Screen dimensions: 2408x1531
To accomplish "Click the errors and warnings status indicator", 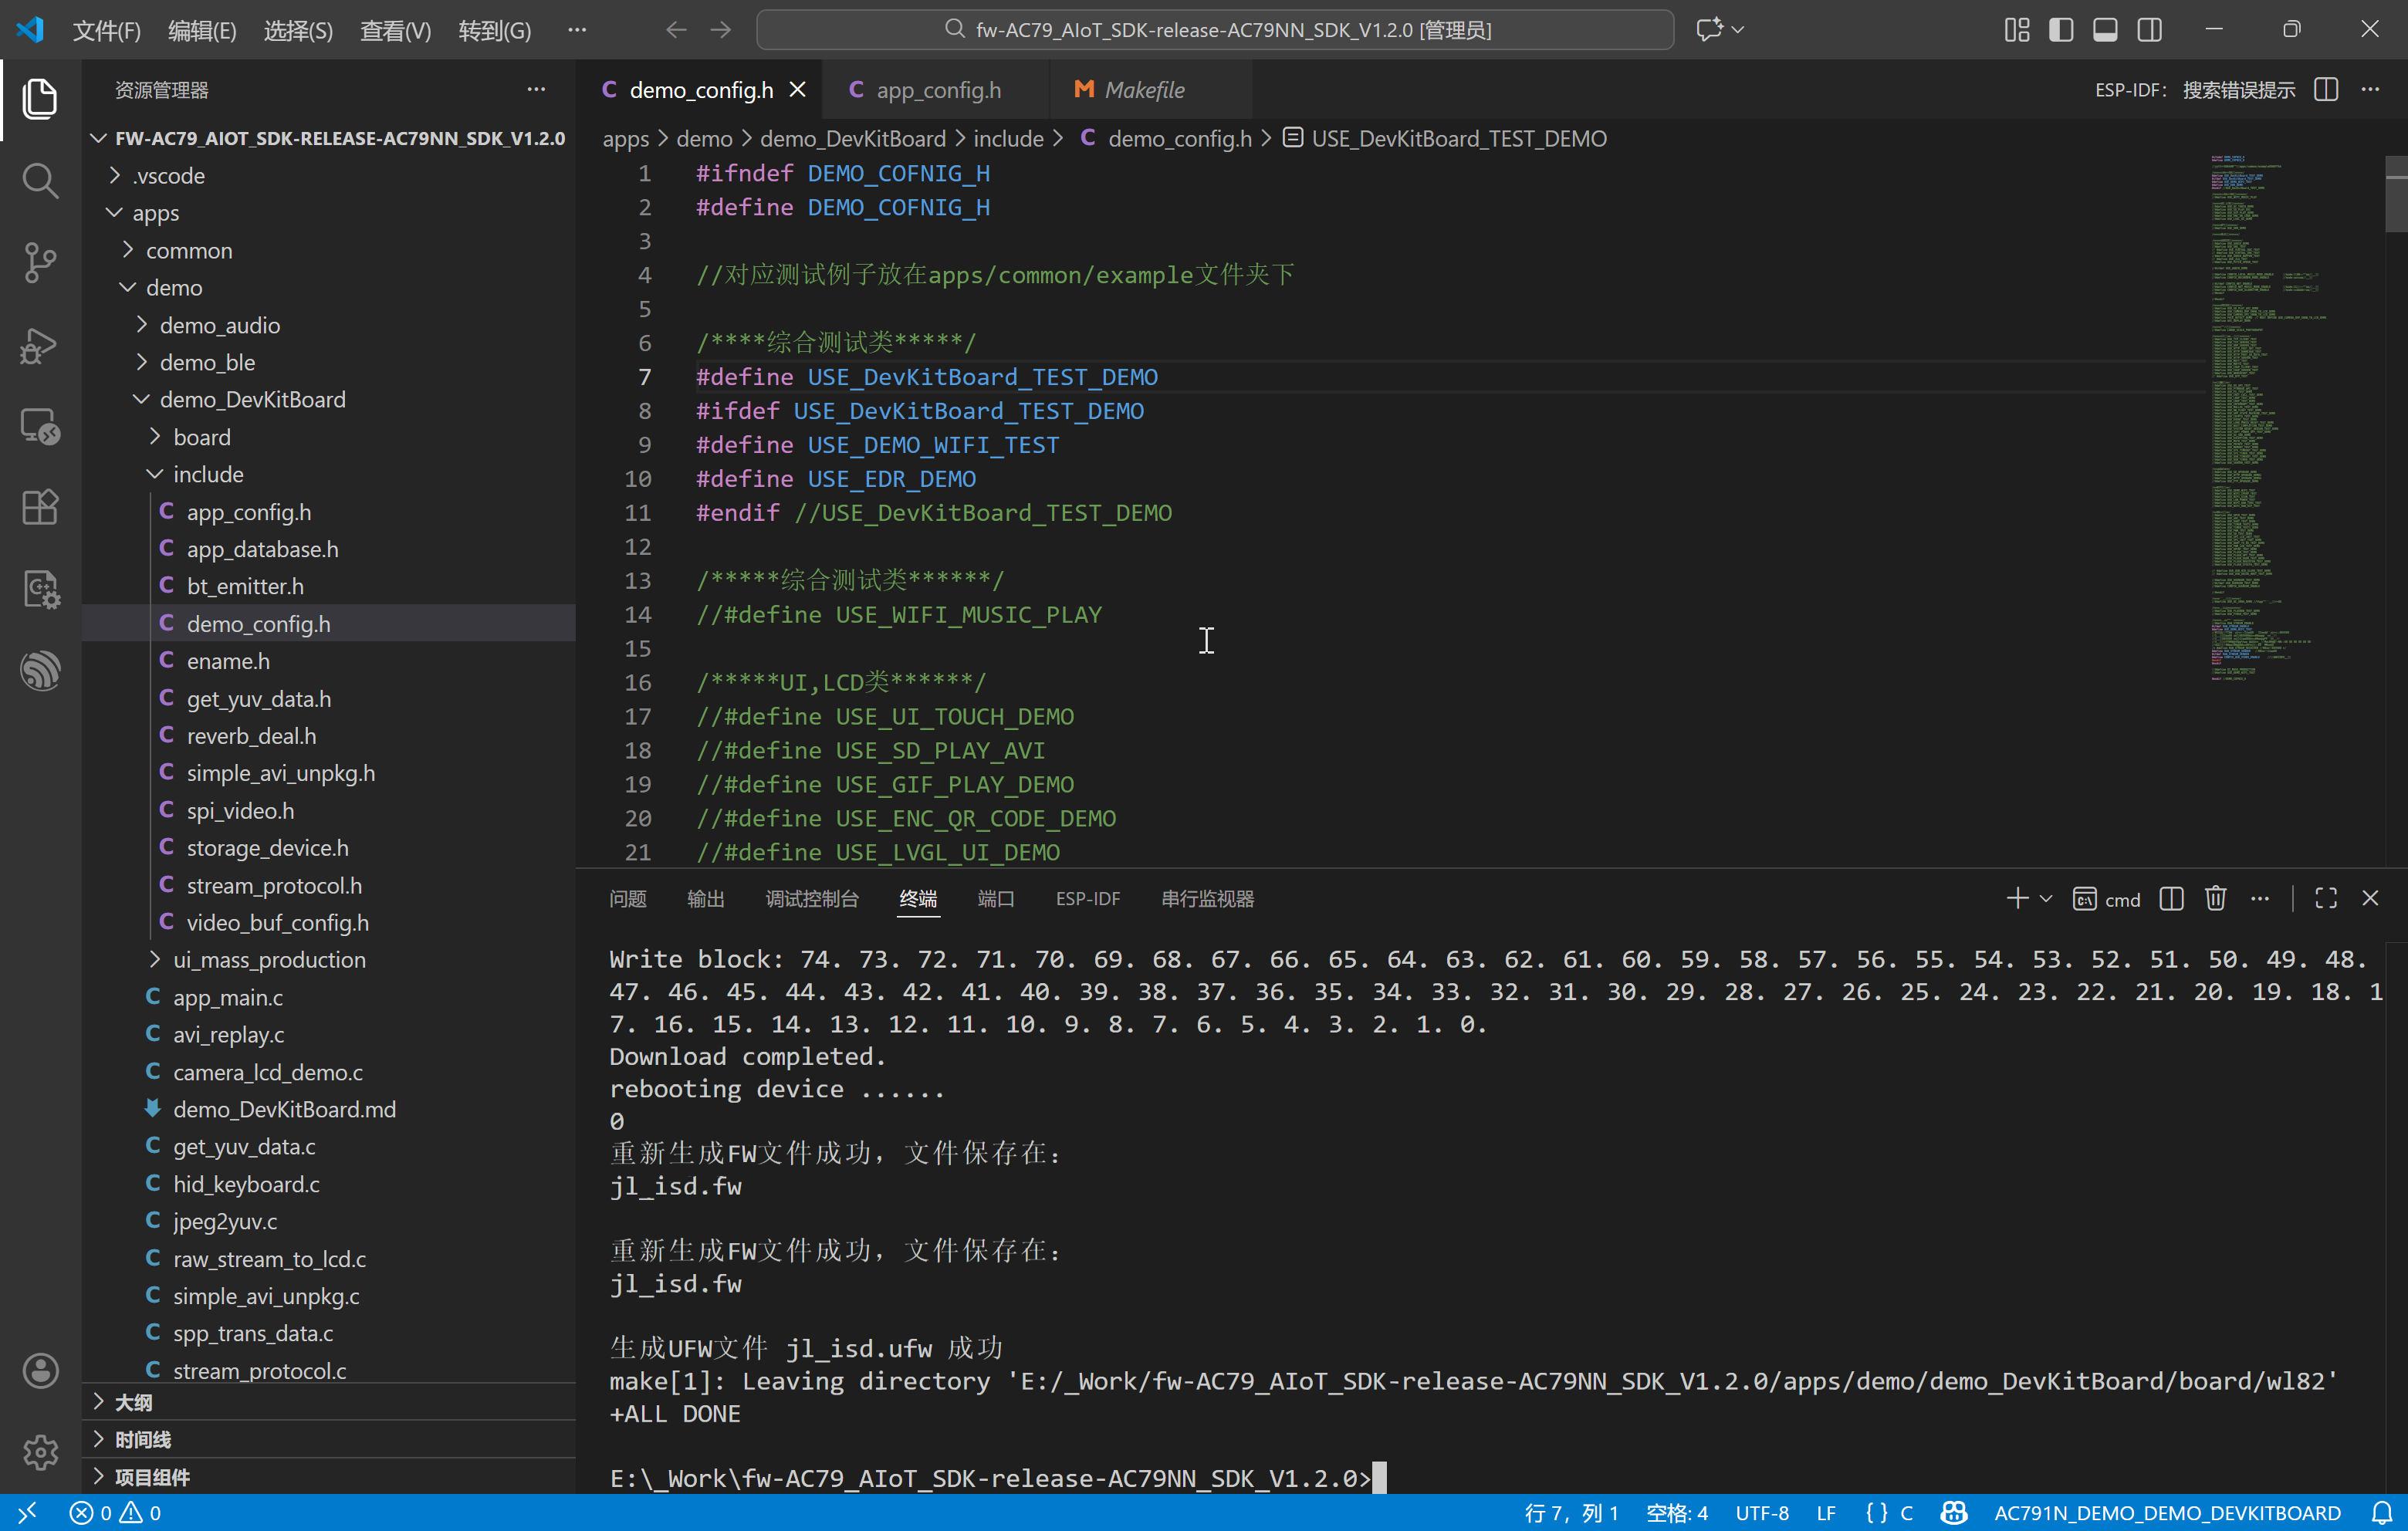I will coord(115,1512).
